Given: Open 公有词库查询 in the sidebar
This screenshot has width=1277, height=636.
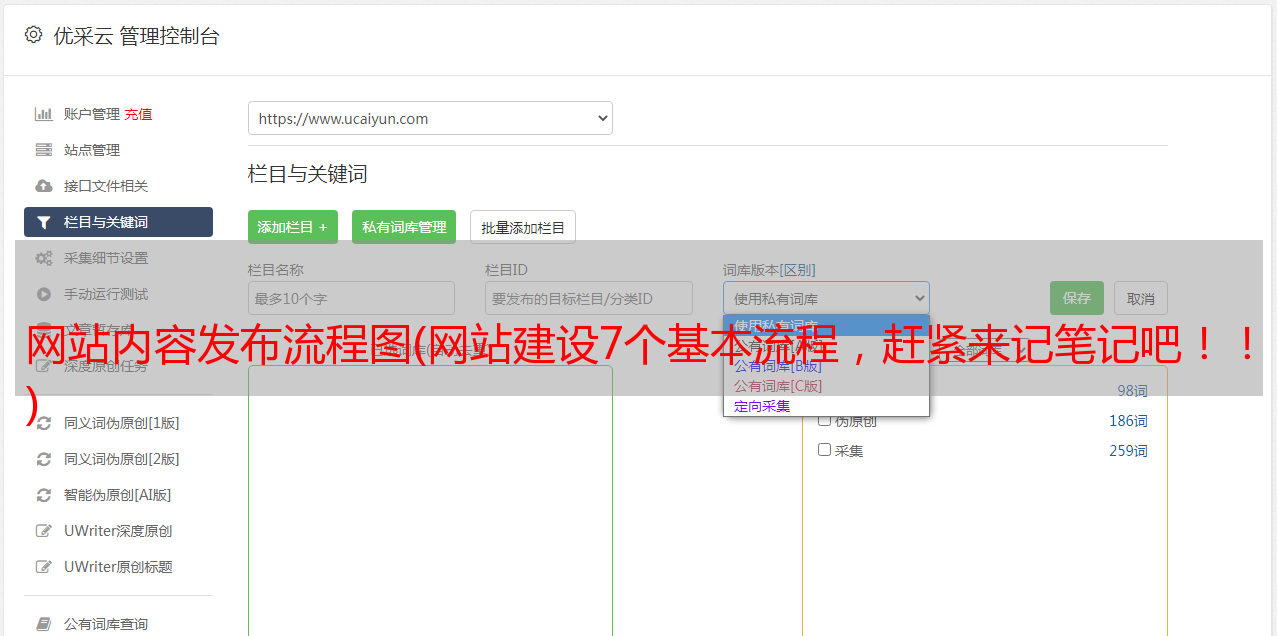Looking at the screenshot, I should (106, 624).
